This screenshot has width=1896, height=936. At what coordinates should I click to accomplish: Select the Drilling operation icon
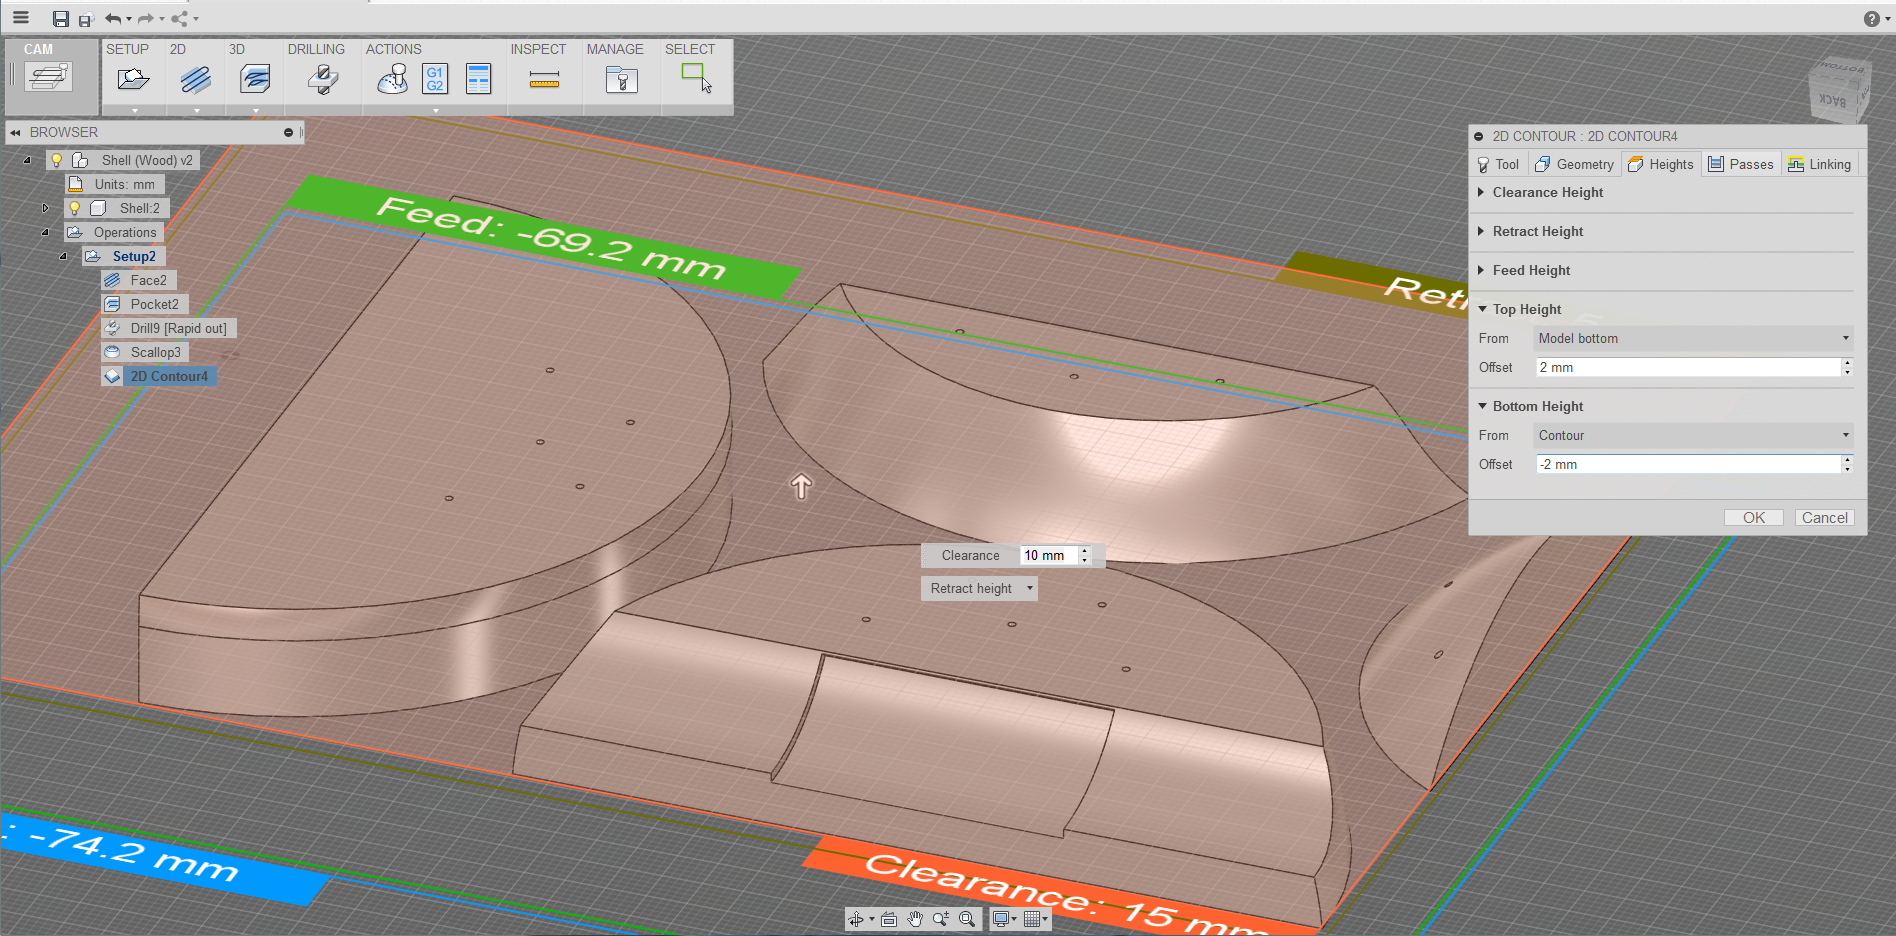point(323,79)
